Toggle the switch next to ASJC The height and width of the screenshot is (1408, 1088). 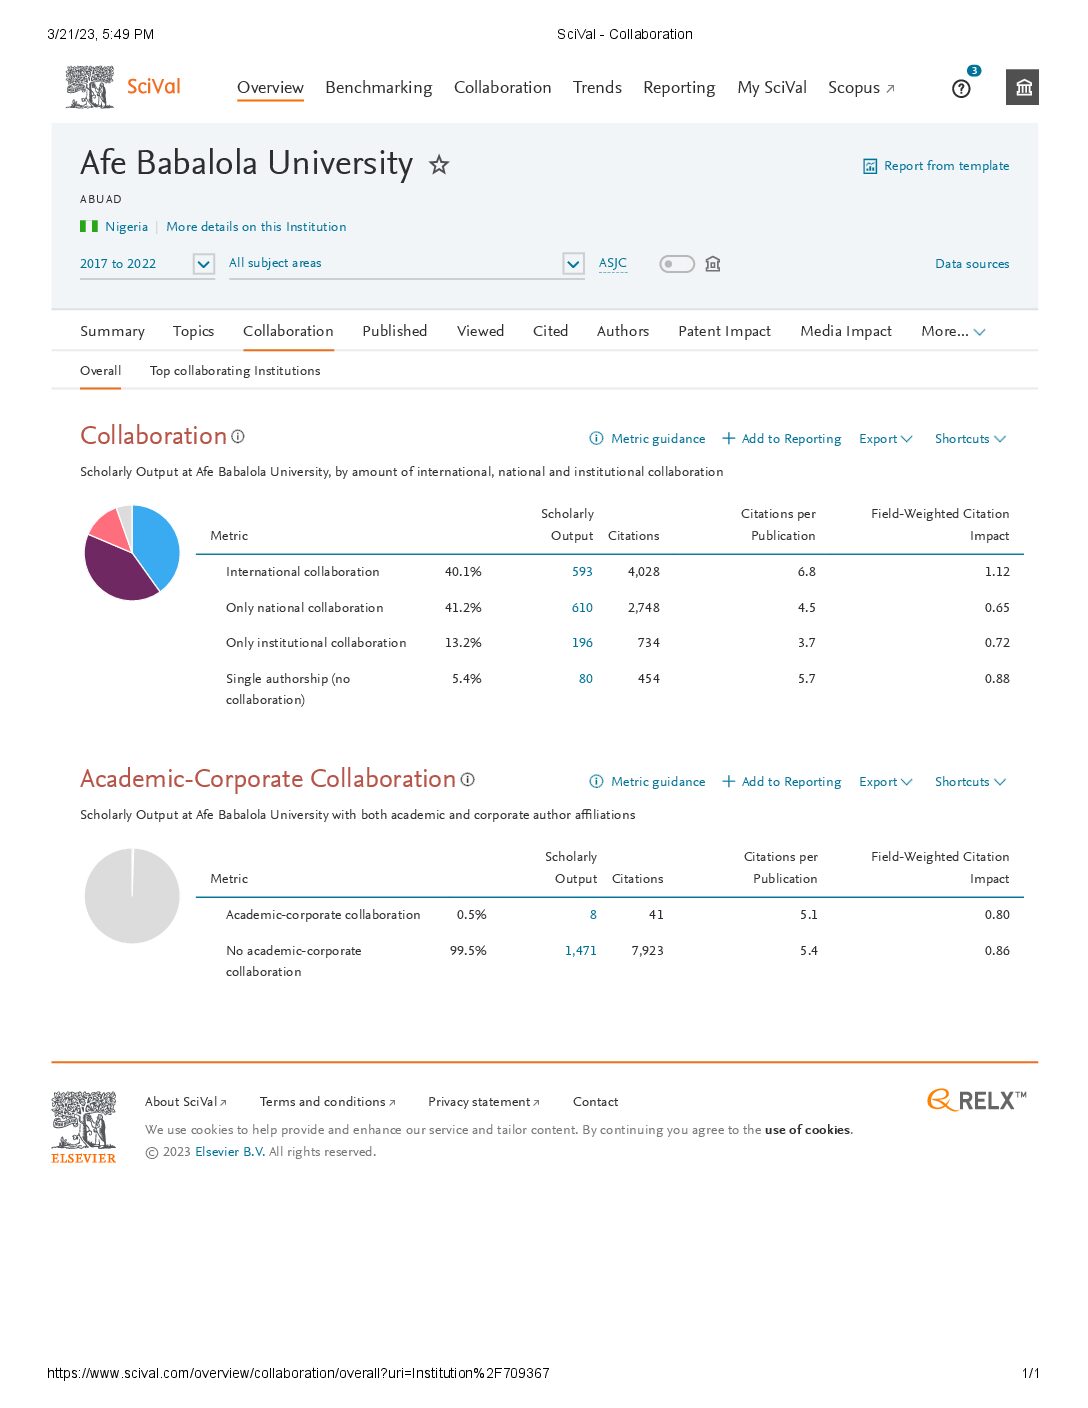[677, 264]
